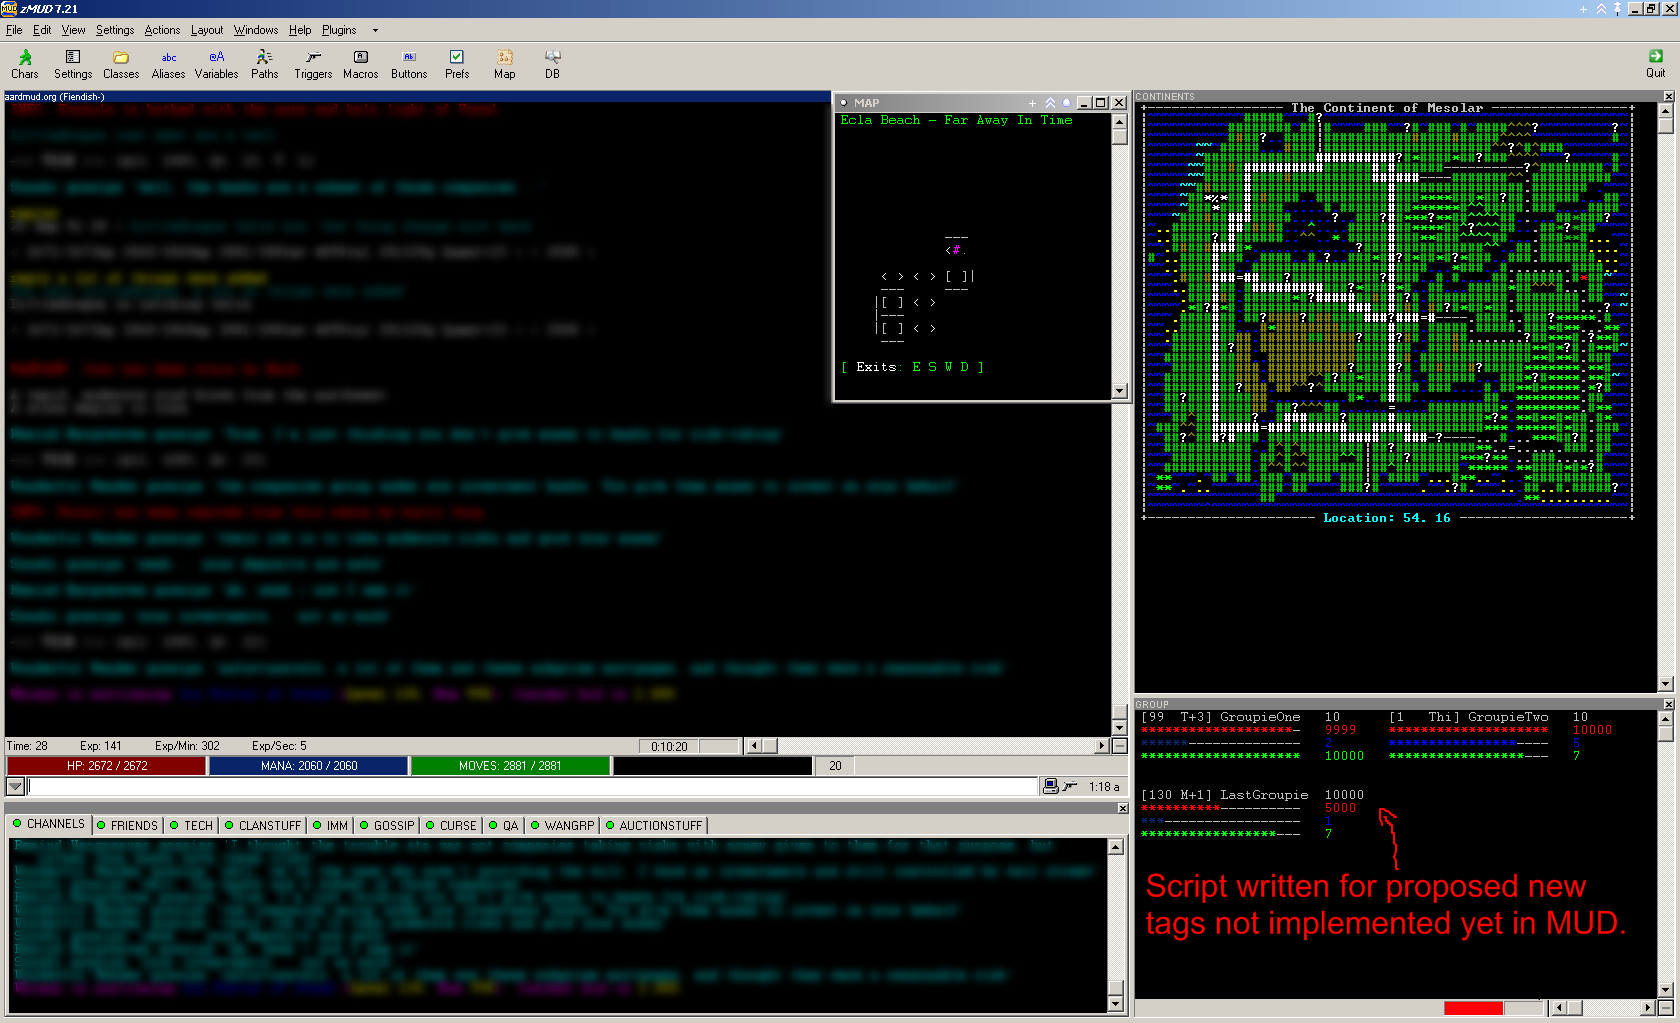Select the WANGRP channel tab
Image resolution: width=1680 pixels, height=1023 pixels.
point(562,825)
